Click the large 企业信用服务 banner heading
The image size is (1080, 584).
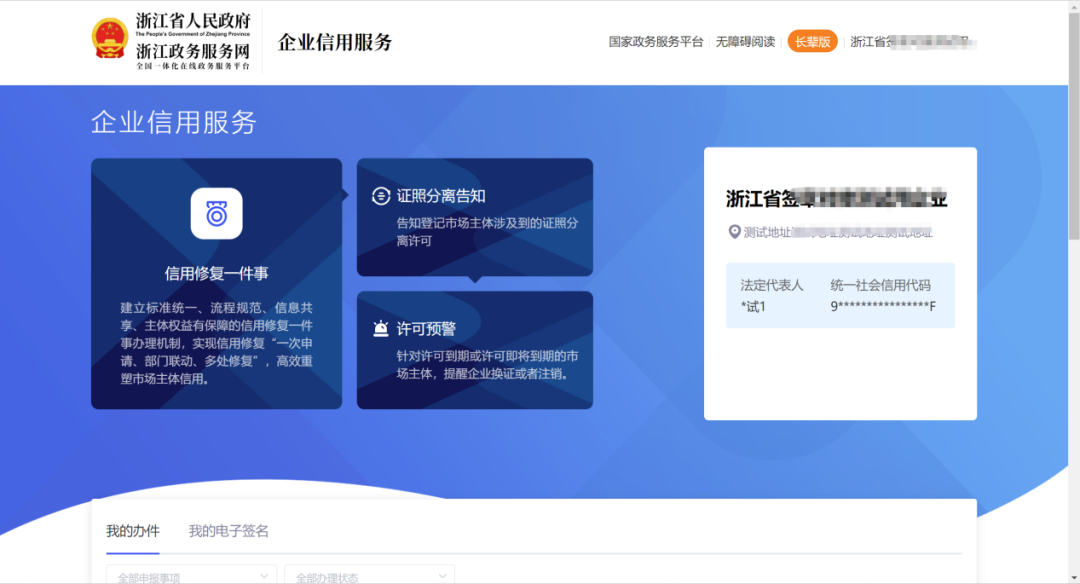174,123
